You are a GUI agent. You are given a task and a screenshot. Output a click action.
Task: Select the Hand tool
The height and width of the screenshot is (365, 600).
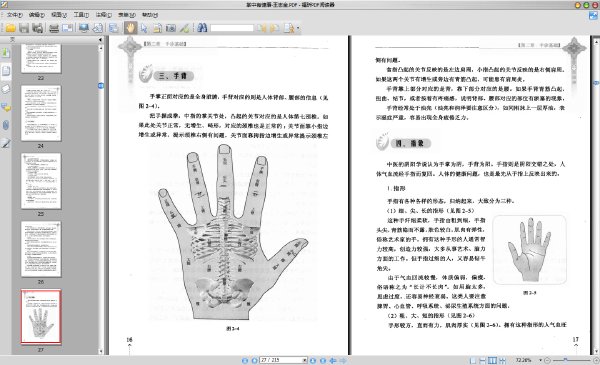click(x=130, y=28)
